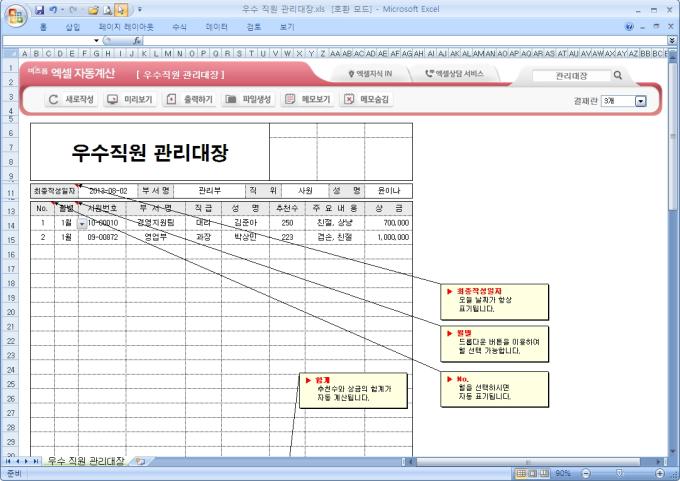The height and width of the screenshot is (481, 680).
Task: Click the search magnifier beside 관리대장 box
Action: (618, 75)
